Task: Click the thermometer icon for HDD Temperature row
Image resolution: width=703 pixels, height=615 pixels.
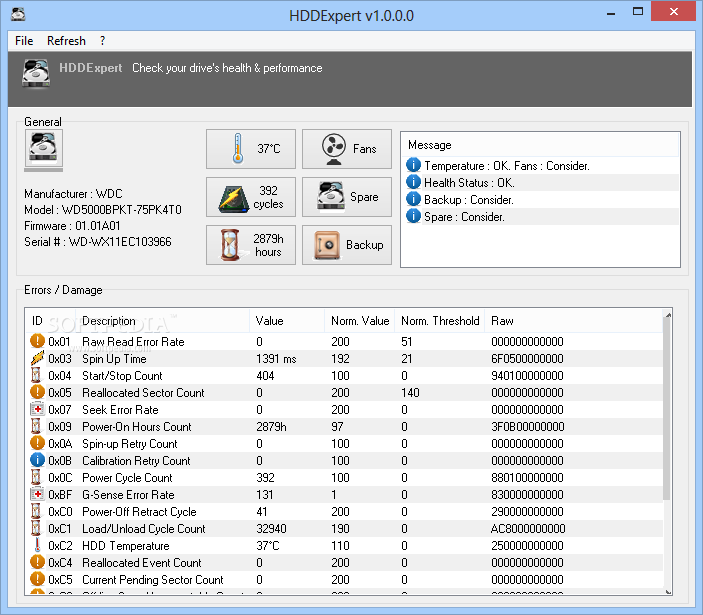Action: [x=38, y=546]
